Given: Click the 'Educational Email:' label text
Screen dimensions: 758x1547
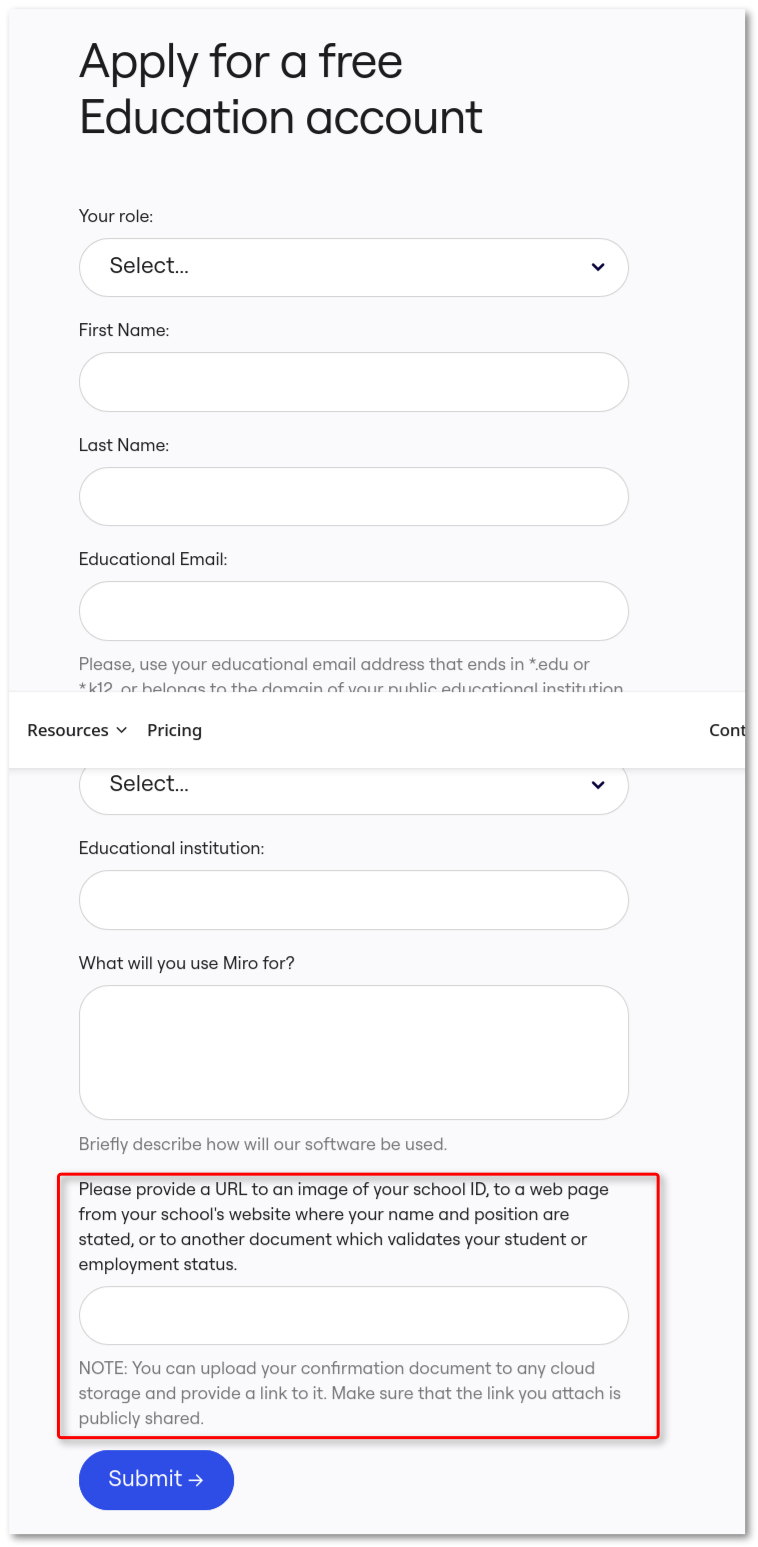Looking at the screenshot, I should [x=153, y=560].
